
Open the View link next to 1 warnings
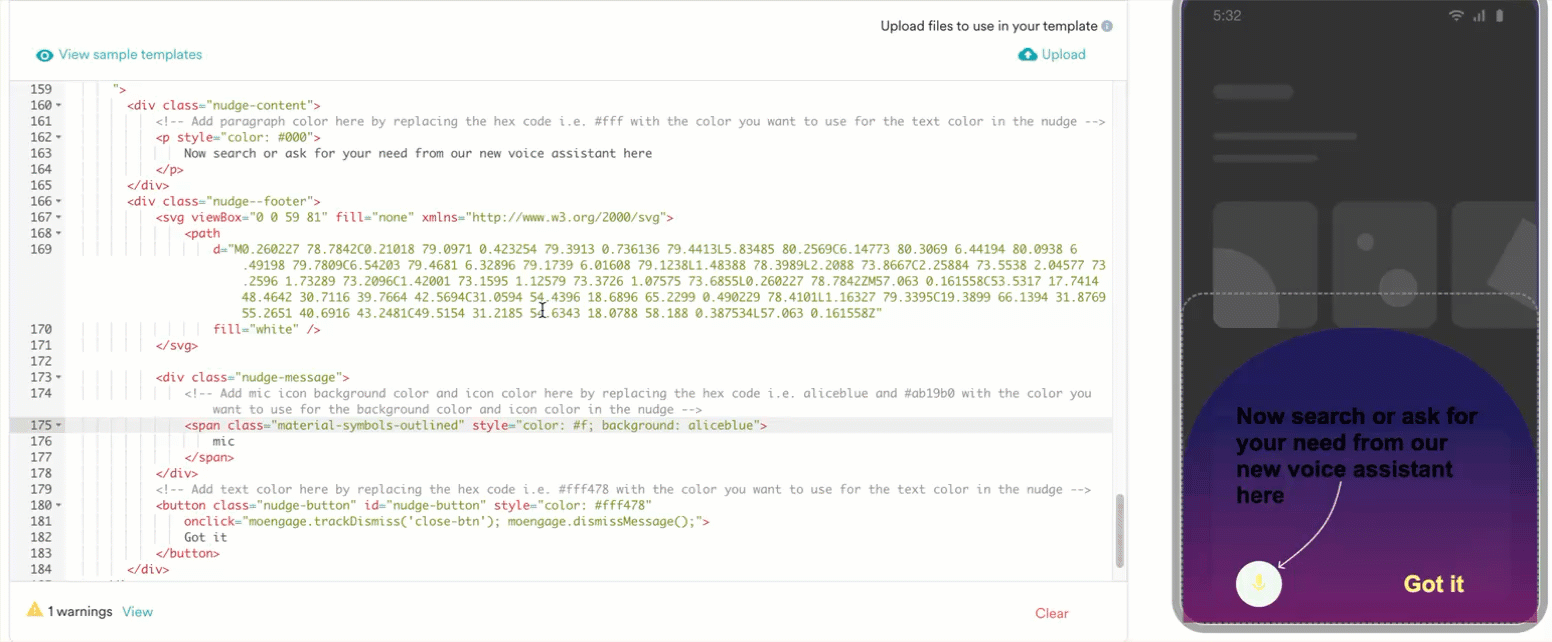(x=137, y=611)
